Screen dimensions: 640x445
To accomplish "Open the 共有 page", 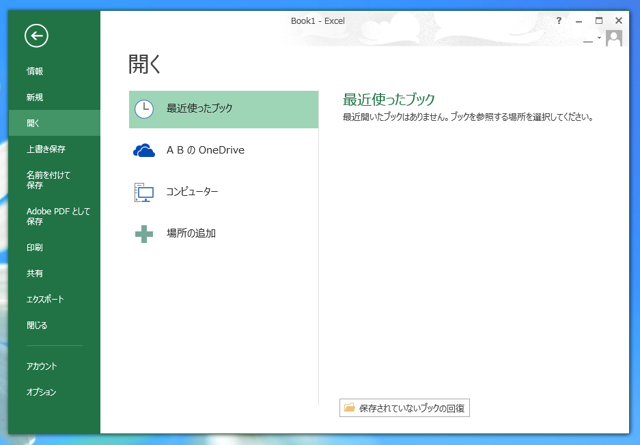I will click(54, 273).
